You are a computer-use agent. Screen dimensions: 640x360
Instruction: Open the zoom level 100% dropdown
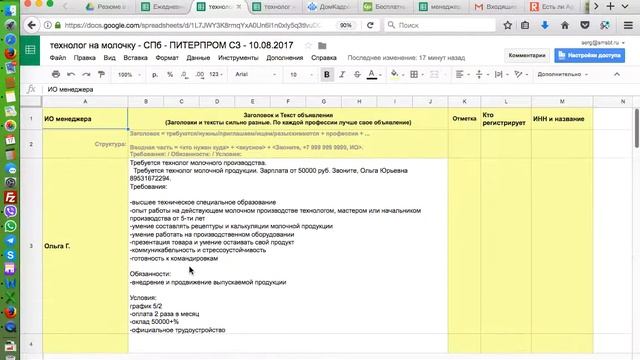(x=129, y=75)
